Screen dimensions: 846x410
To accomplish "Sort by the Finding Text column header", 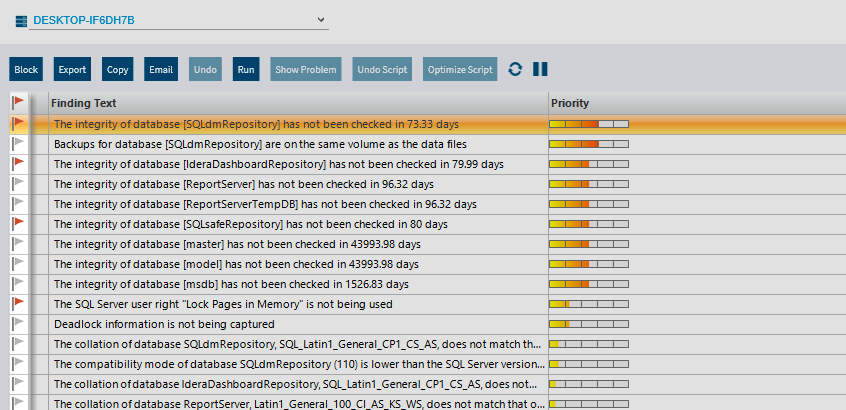I will (x=298, y=103).
